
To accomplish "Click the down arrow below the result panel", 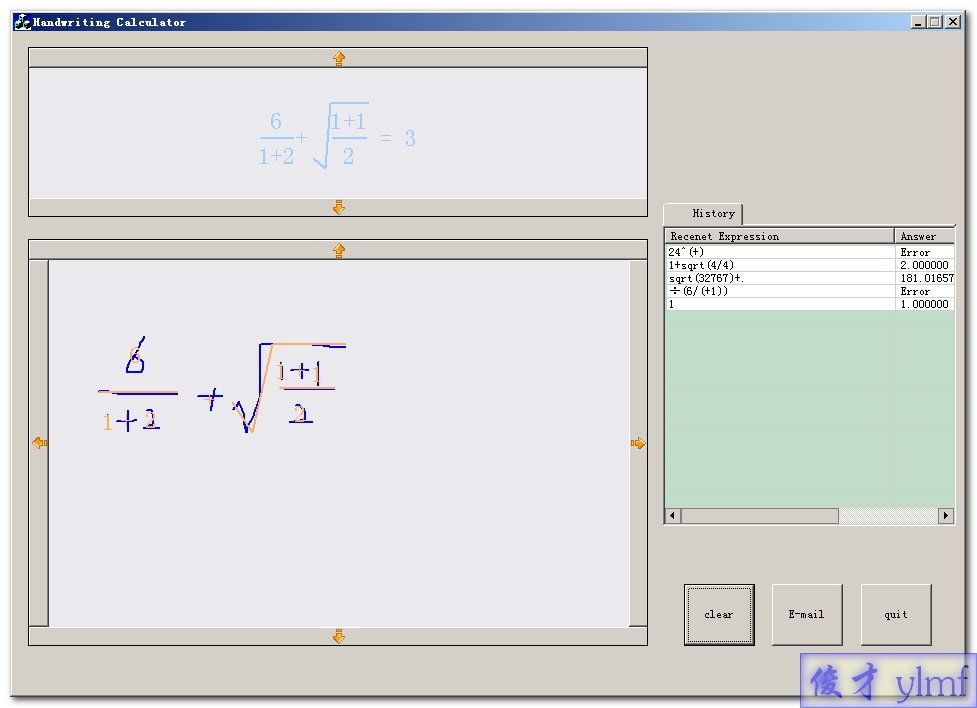I will pyautogui.click(x=338, y=207).
